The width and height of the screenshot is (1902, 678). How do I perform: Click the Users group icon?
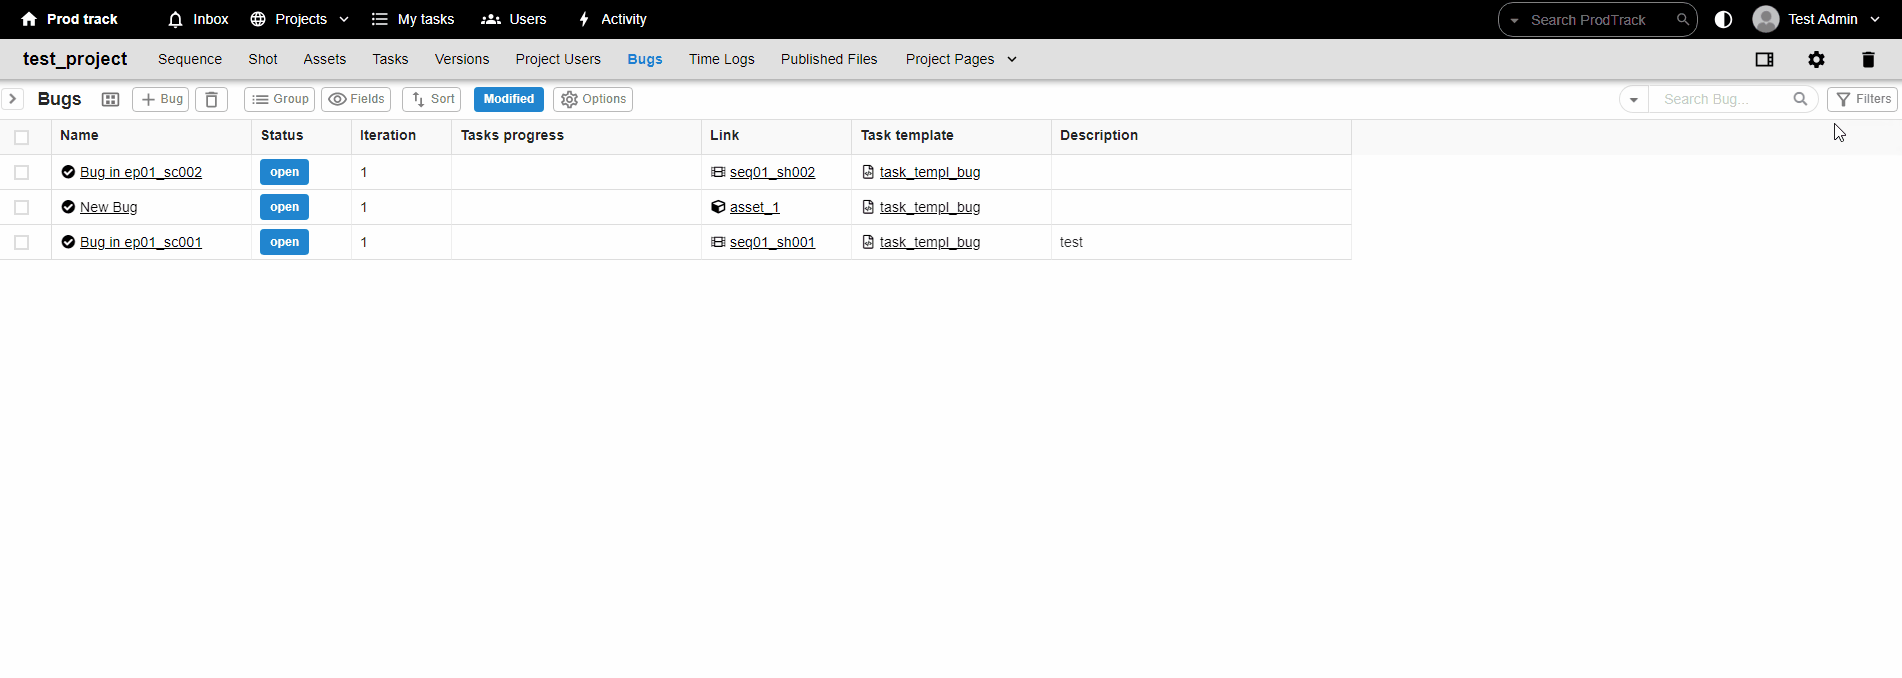pos(490,19)
